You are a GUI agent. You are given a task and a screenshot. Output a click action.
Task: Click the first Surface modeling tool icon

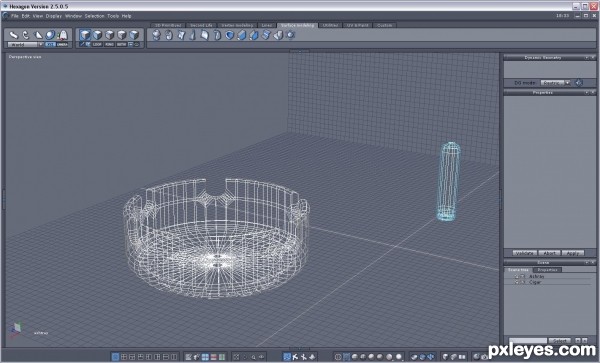[156, 35]
